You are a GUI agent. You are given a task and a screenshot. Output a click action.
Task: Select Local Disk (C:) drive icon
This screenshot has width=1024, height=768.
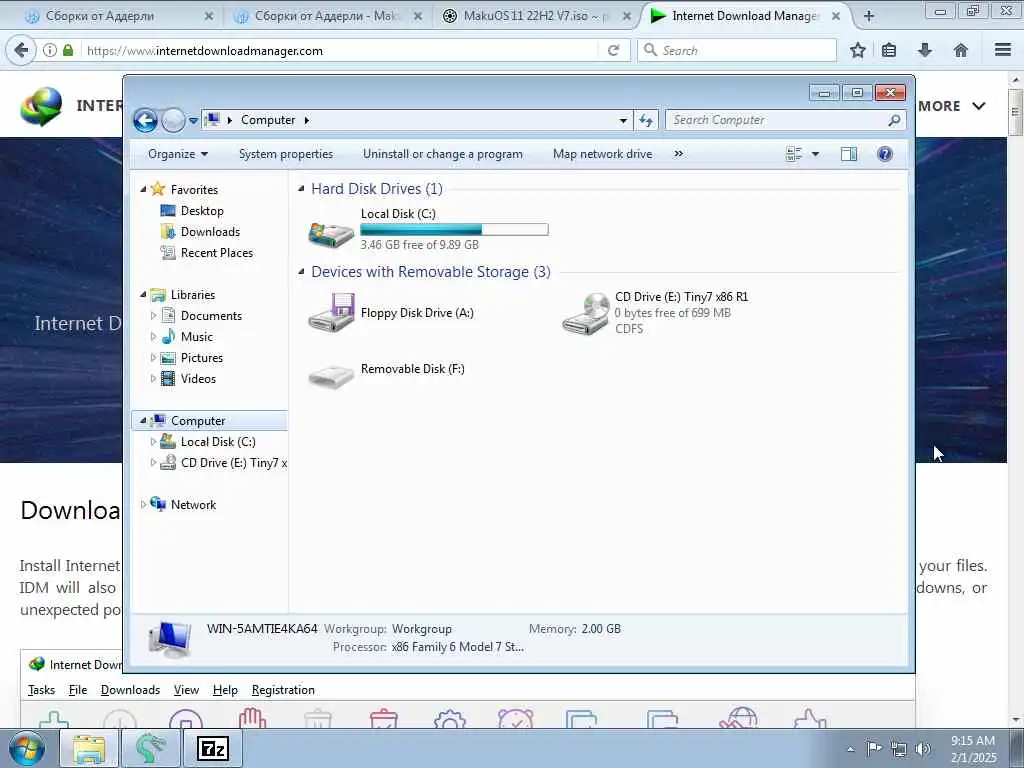pyautogui.click(x=331, y=232)
